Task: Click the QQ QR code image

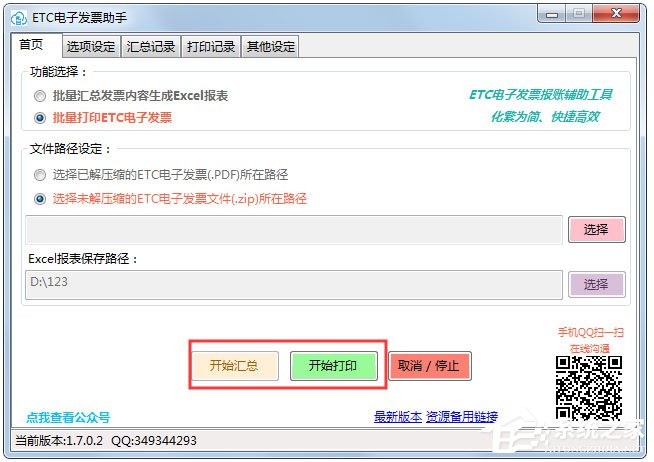Action: (x=589, y=388)
